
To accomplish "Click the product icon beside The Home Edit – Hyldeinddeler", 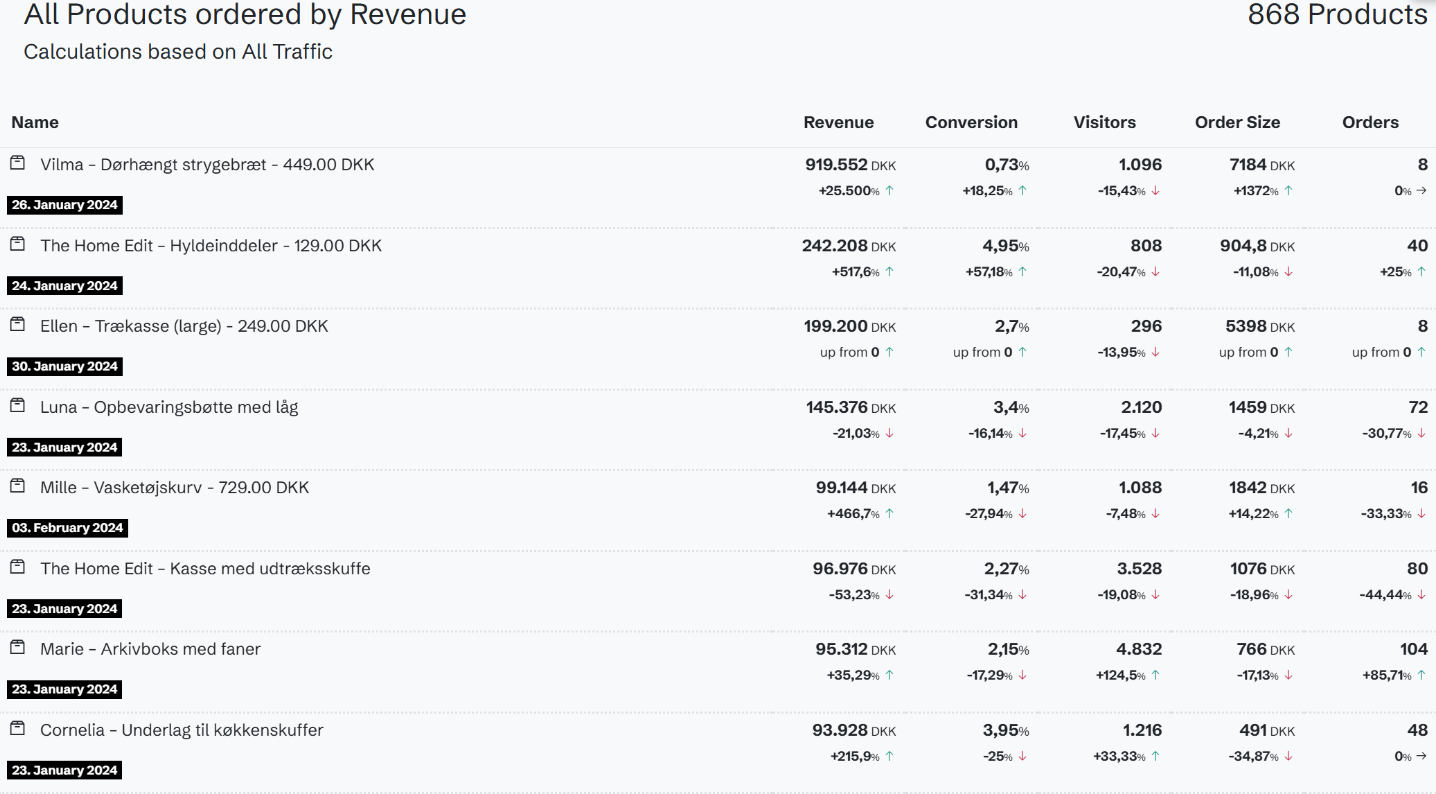I will point(17,243).
